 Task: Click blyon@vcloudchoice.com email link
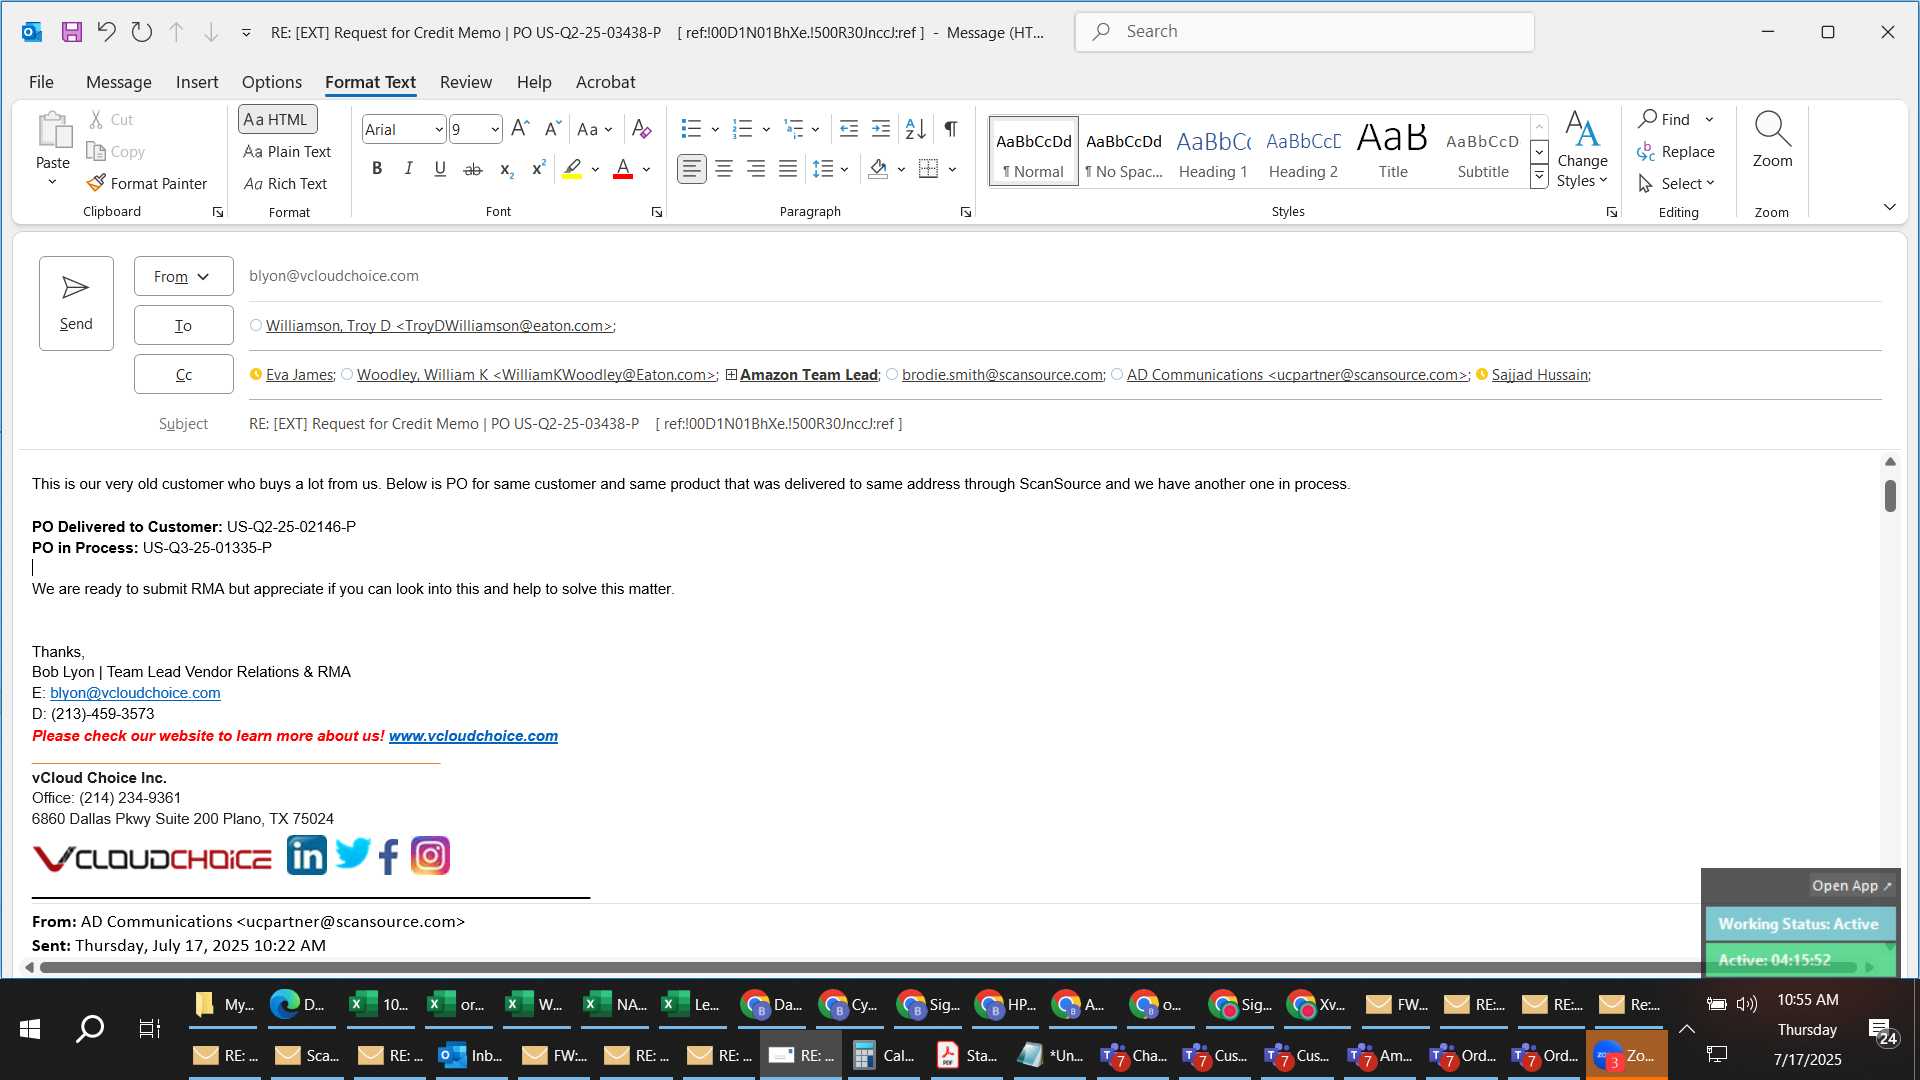pyautogui.click(x=135, y=693)
